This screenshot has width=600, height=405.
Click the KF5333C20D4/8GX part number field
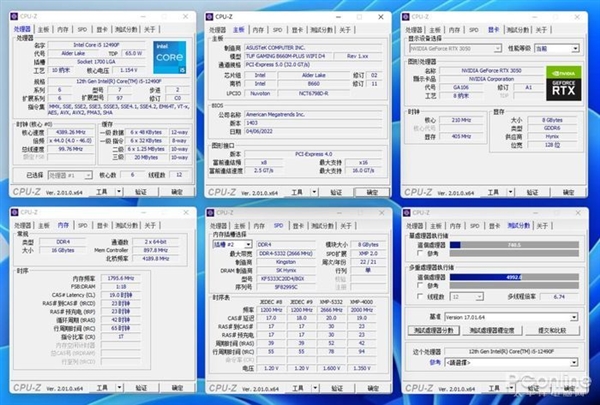tap(285, 279)
